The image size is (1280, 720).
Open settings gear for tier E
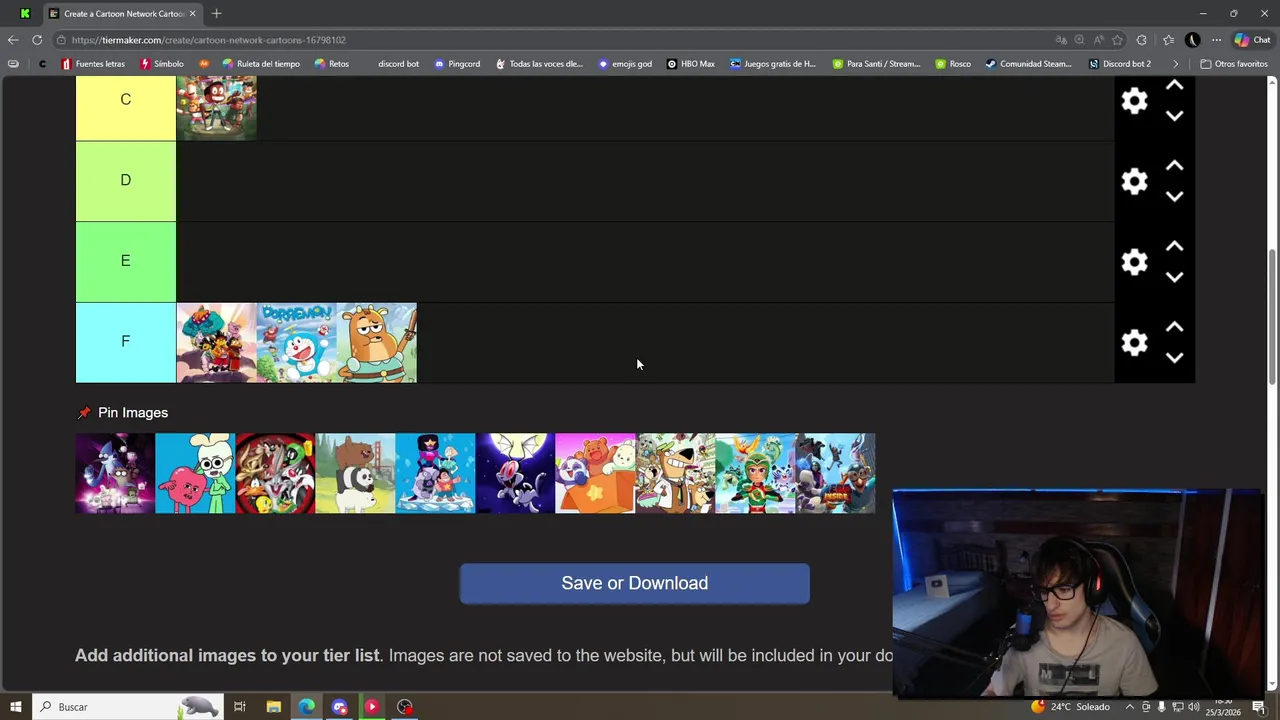(x=1134, y=262)
